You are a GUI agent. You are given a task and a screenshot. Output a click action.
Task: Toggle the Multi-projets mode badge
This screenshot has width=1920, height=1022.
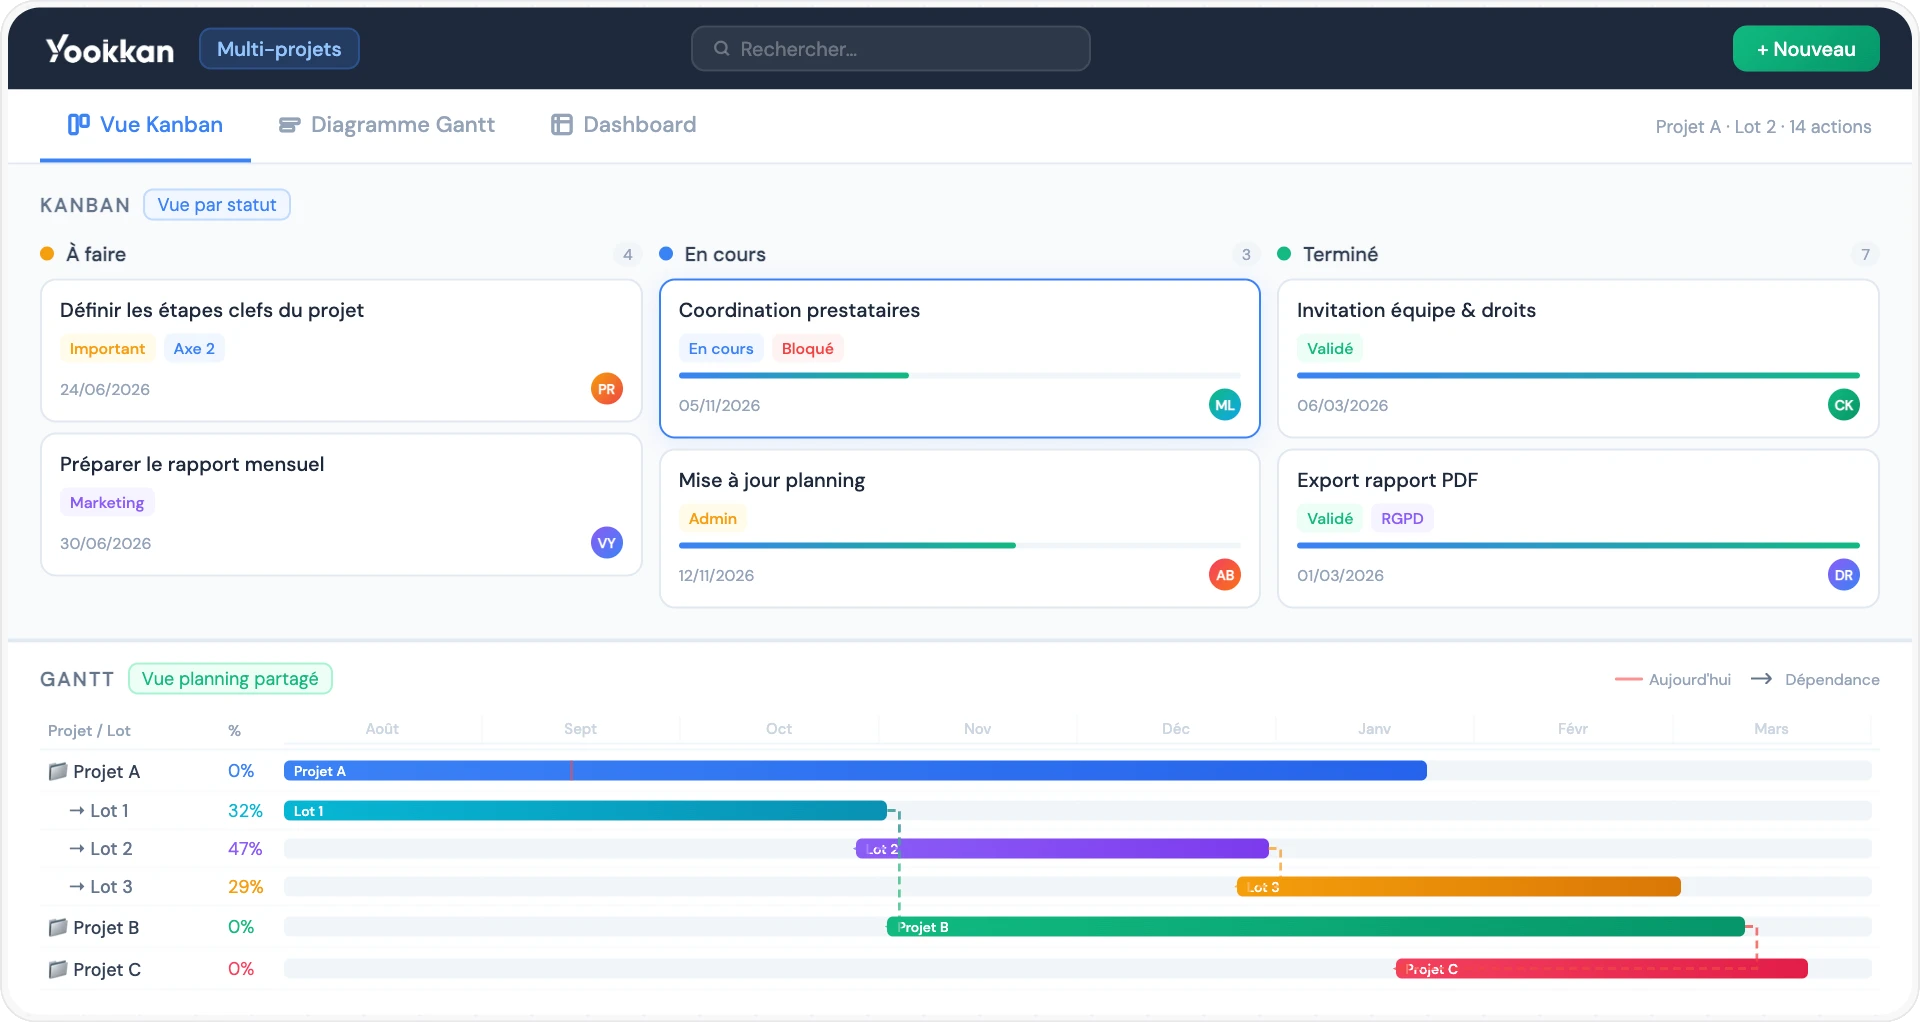[279, 49]
